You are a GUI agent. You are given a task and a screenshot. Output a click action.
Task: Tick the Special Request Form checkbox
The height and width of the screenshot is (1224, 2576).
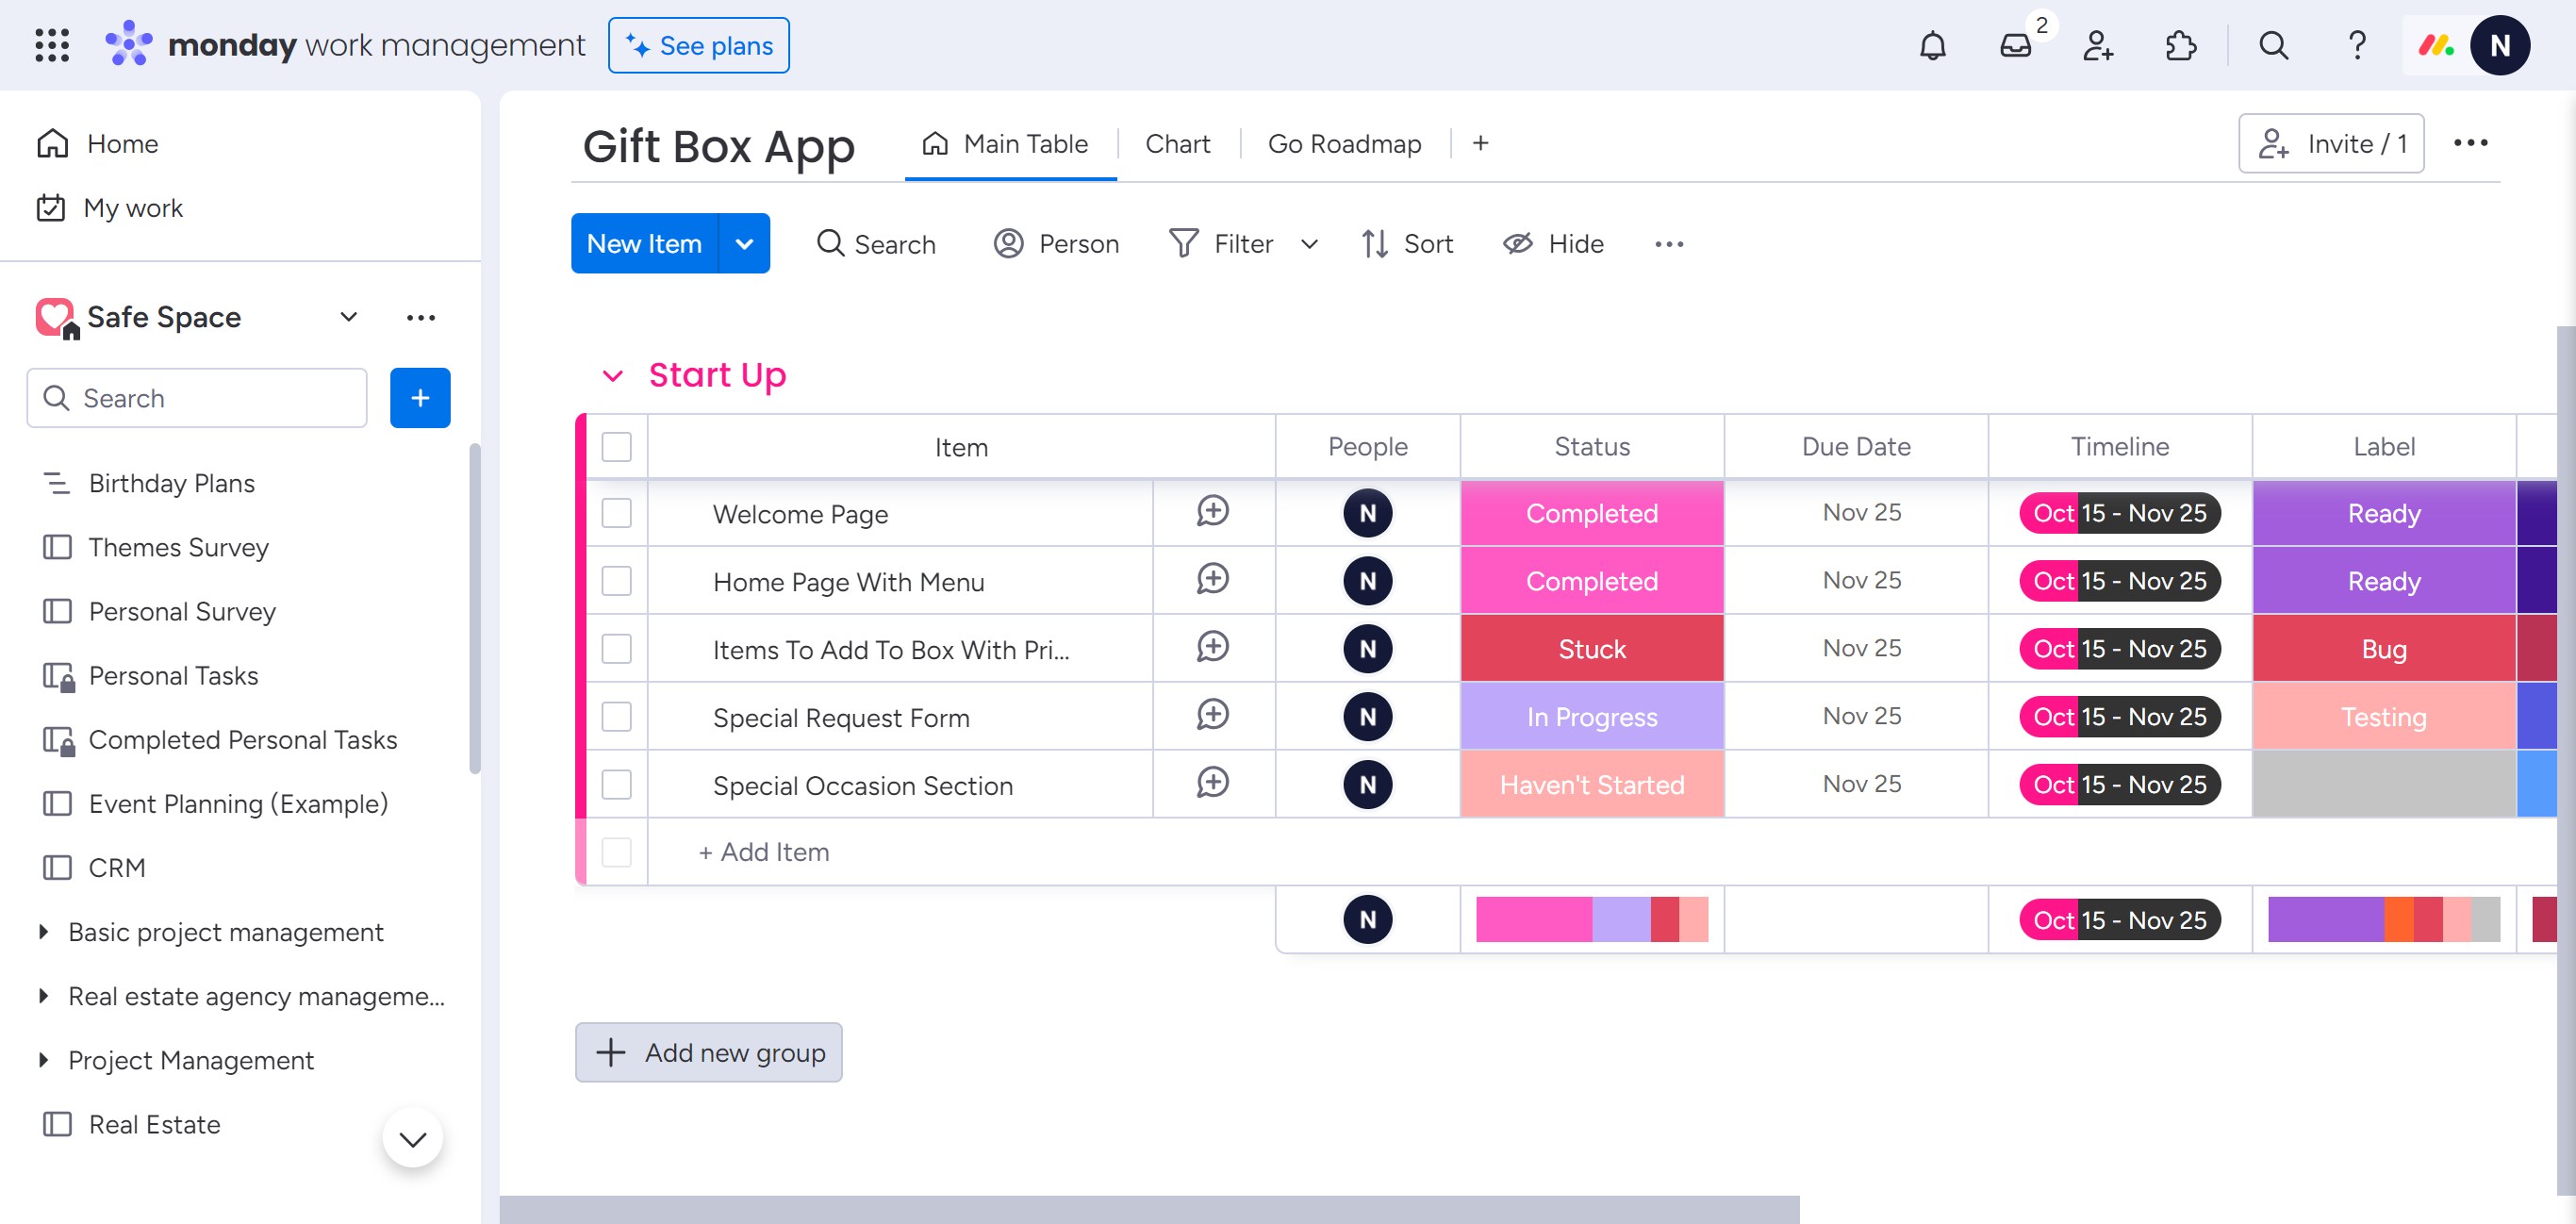[616, 717]
